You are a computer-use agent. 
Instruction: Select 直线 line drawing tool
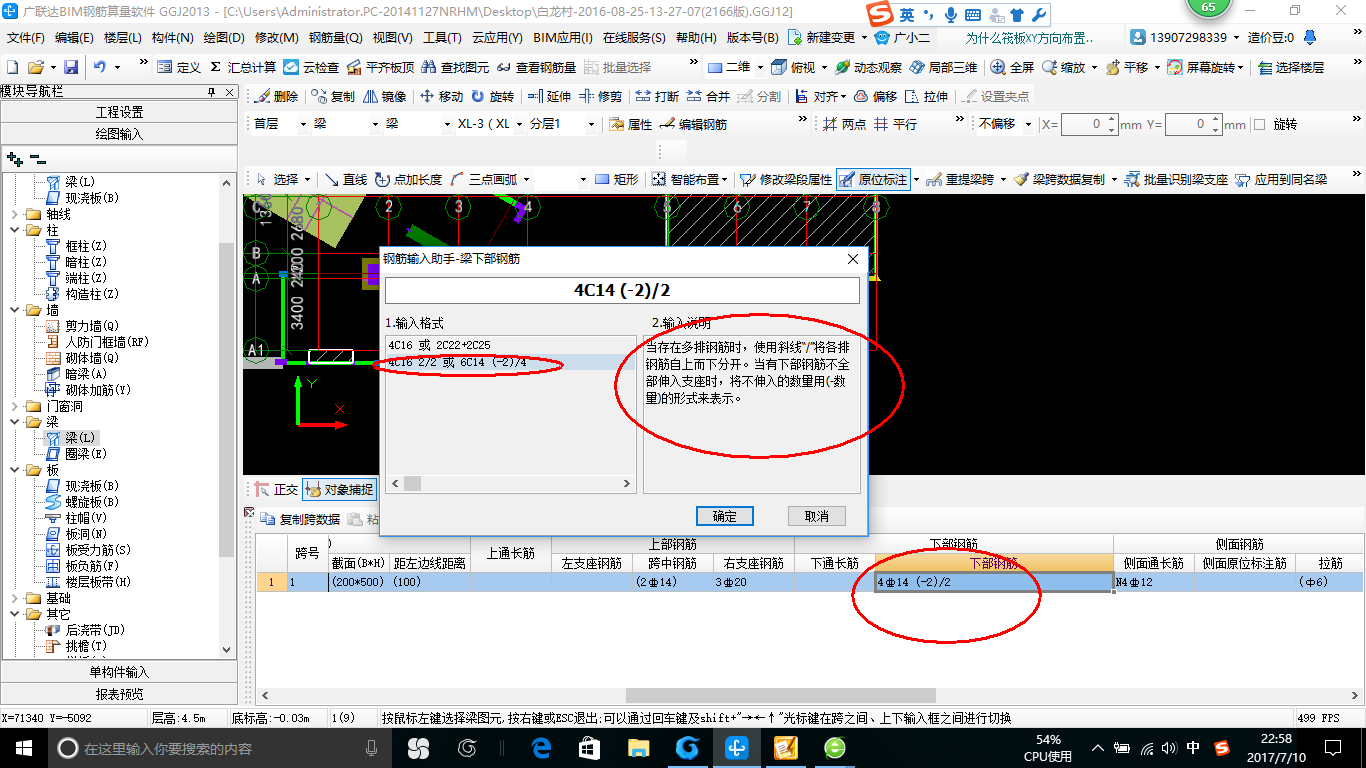[346, 179]
